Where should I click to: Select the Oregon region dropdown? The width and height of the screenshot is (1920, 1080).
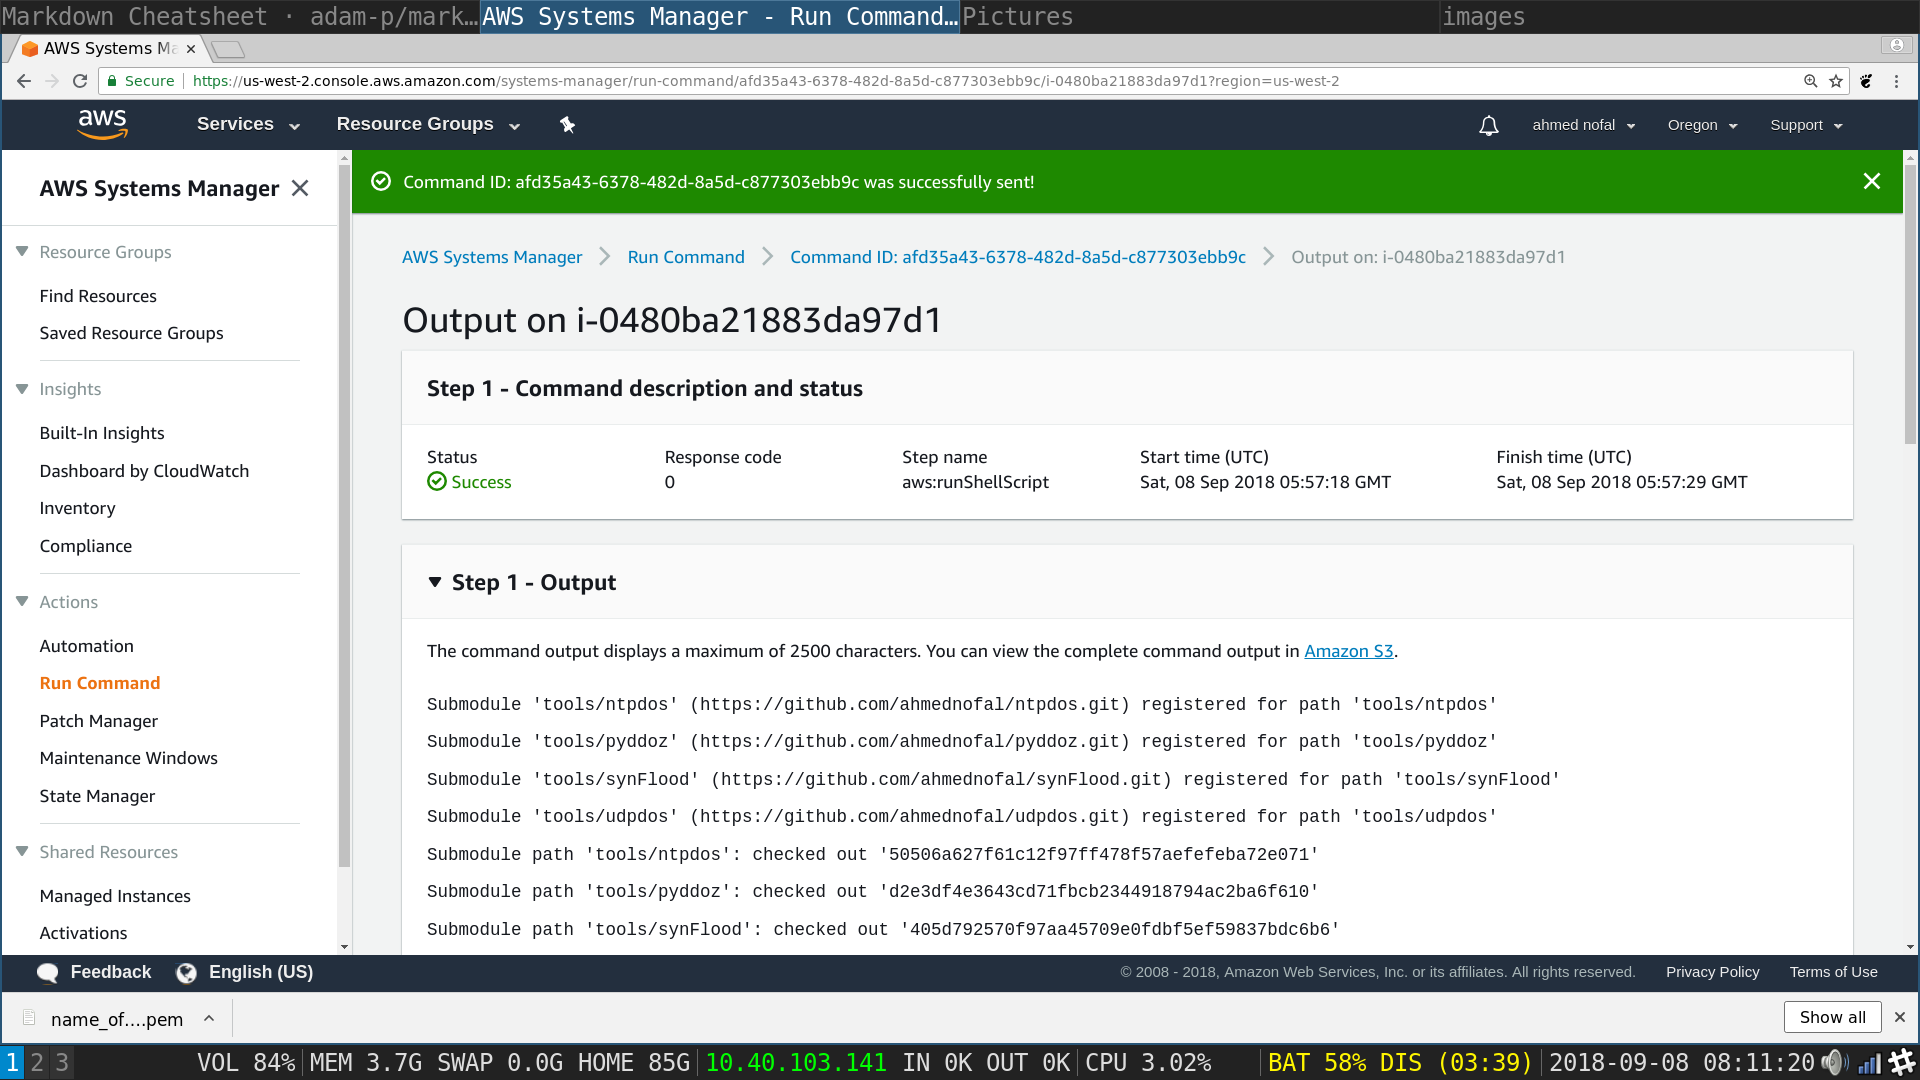coord(1701,124)
